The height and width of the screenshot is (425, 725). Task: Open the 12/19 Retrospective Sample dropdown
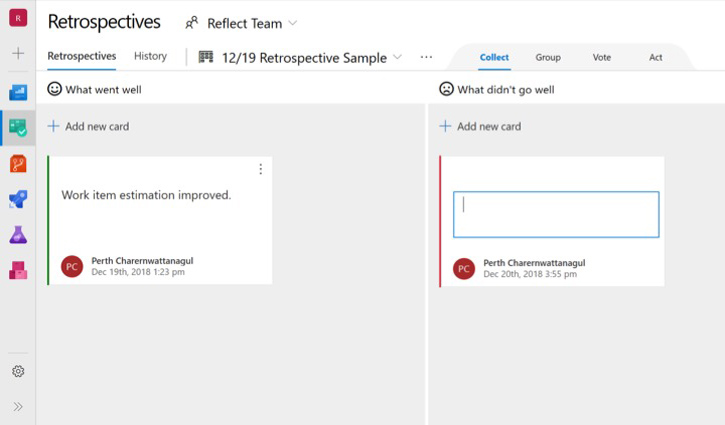pyautogui.click(x=398, y=57)
